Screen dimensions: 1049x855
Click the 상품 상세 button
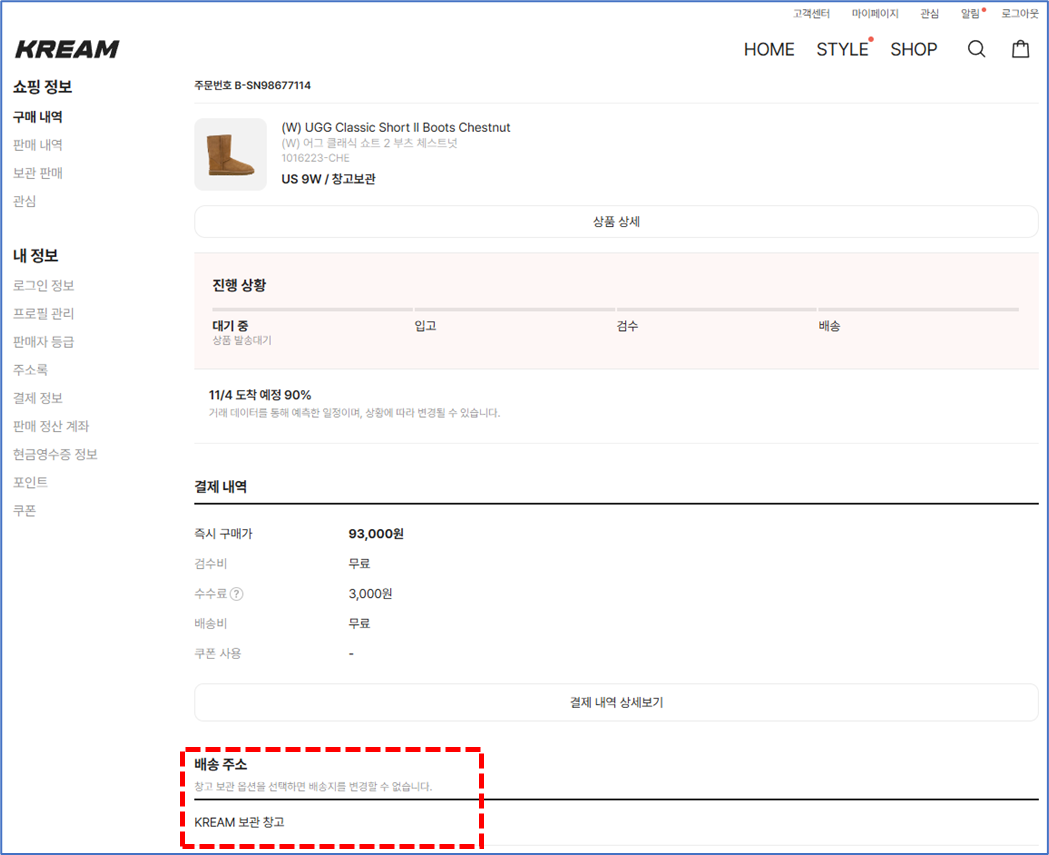pos(616,221)
